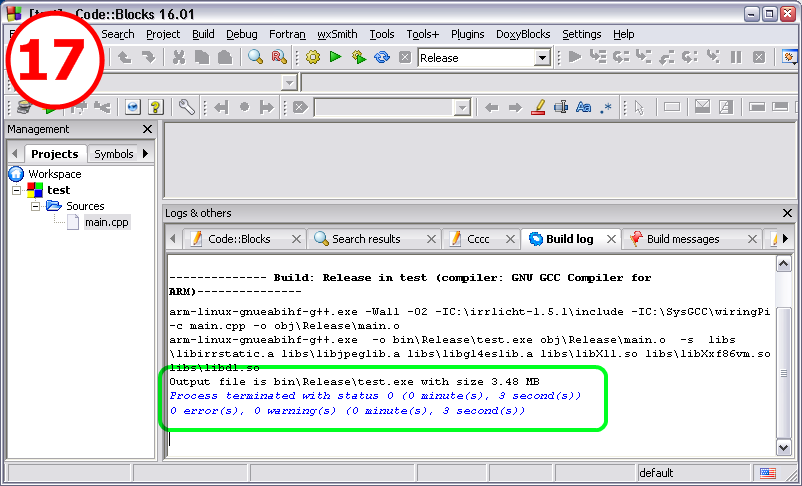Open the incremental search history dropdown
The height and width of the screenshot is (486, 802).
pos(462,107)
